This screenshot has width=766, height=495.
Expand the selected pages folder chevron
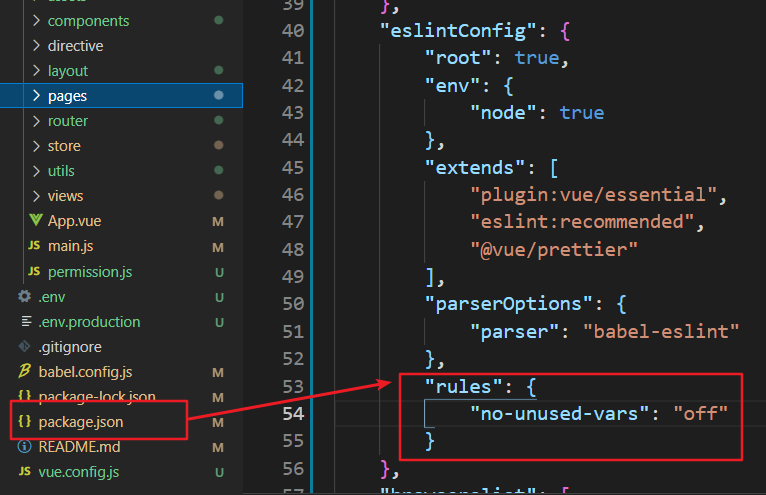tap(36, 96)
